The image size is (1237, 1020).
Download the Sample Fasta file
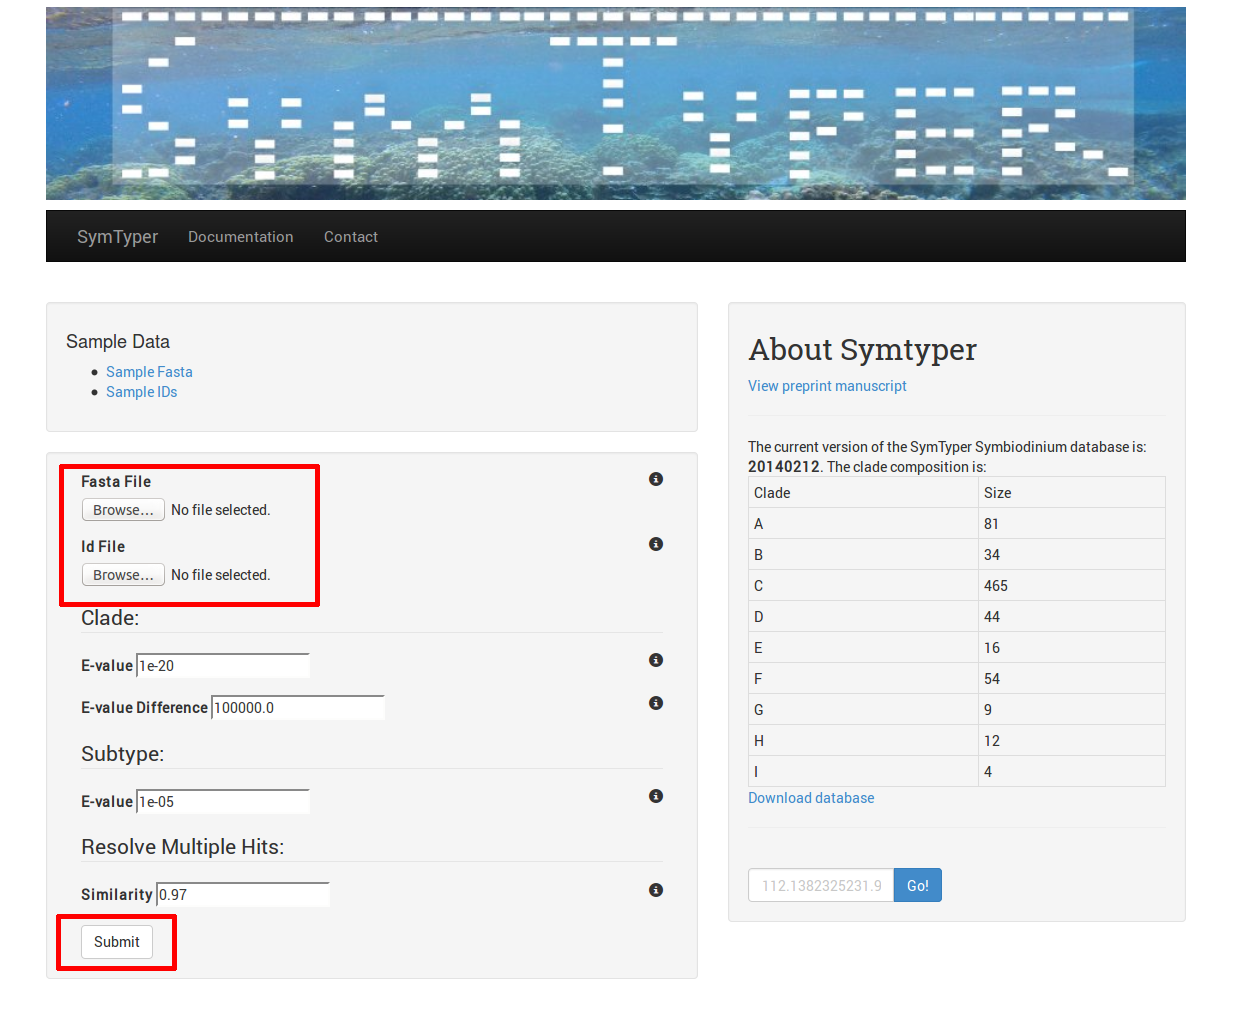coord(149,372)
